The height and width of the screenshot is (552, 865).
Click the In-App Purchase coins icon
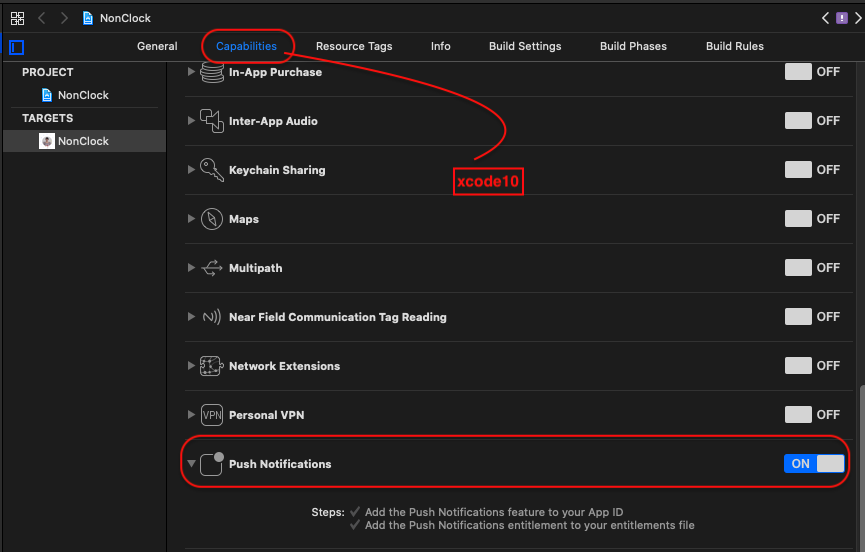click(212, 72)
